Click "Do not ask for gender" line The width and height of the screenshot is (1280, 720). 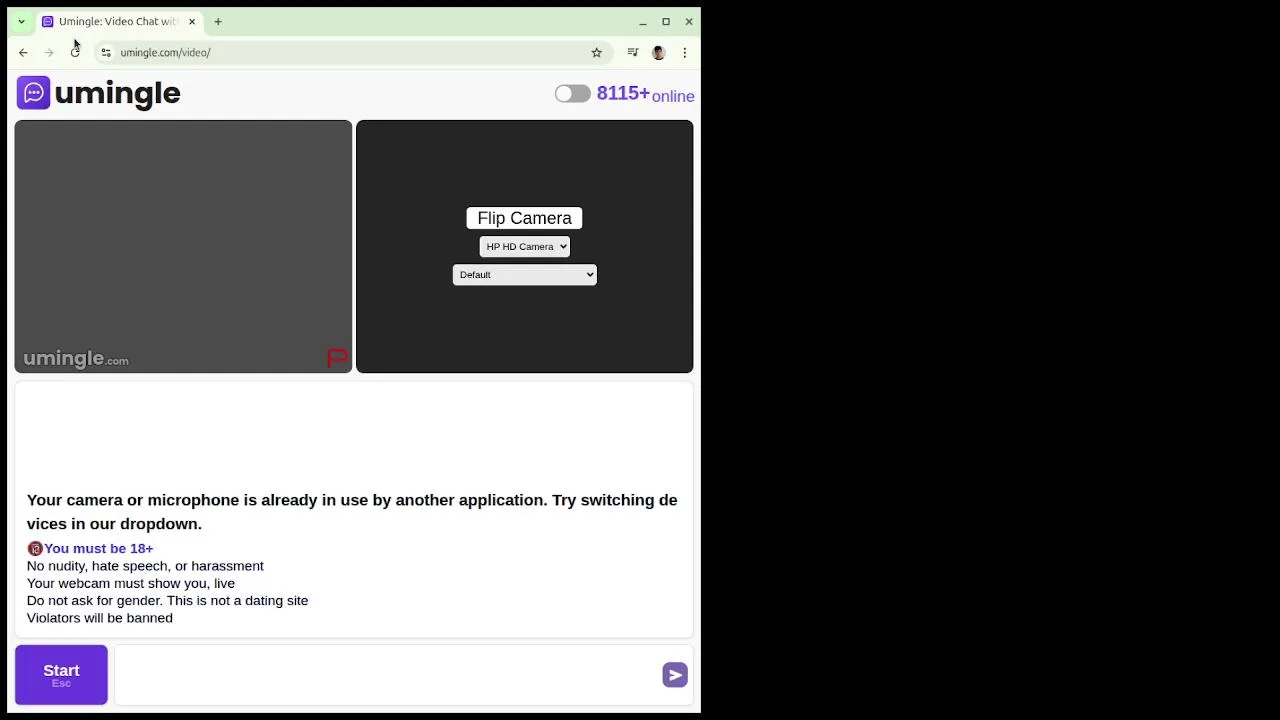coord(167,601)
